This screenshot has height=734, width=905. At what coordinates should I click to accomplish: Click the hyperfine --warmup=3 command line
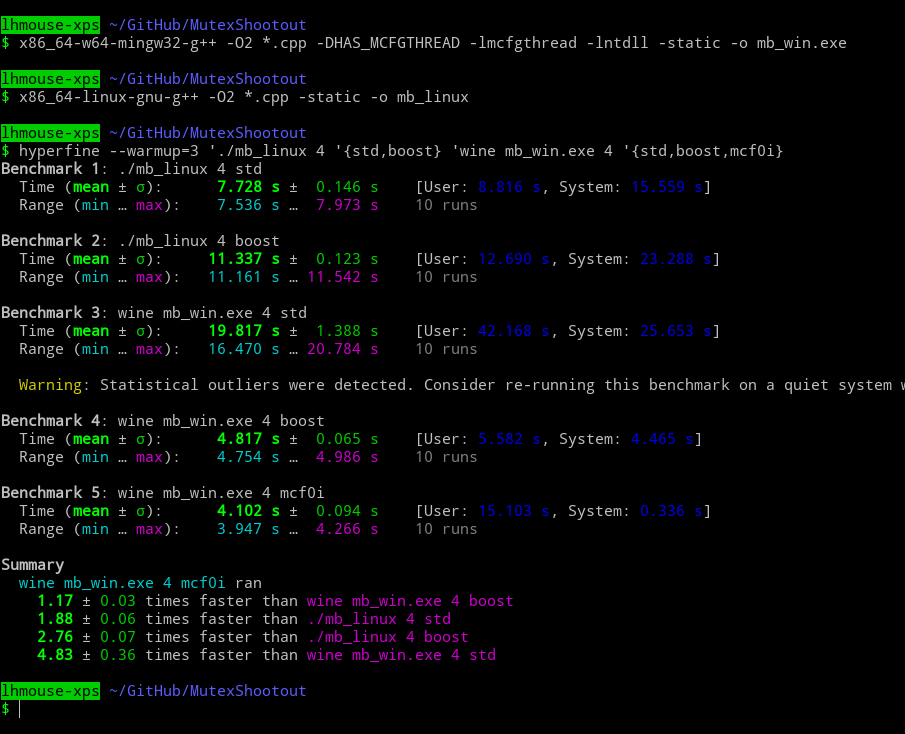[401, 151]
